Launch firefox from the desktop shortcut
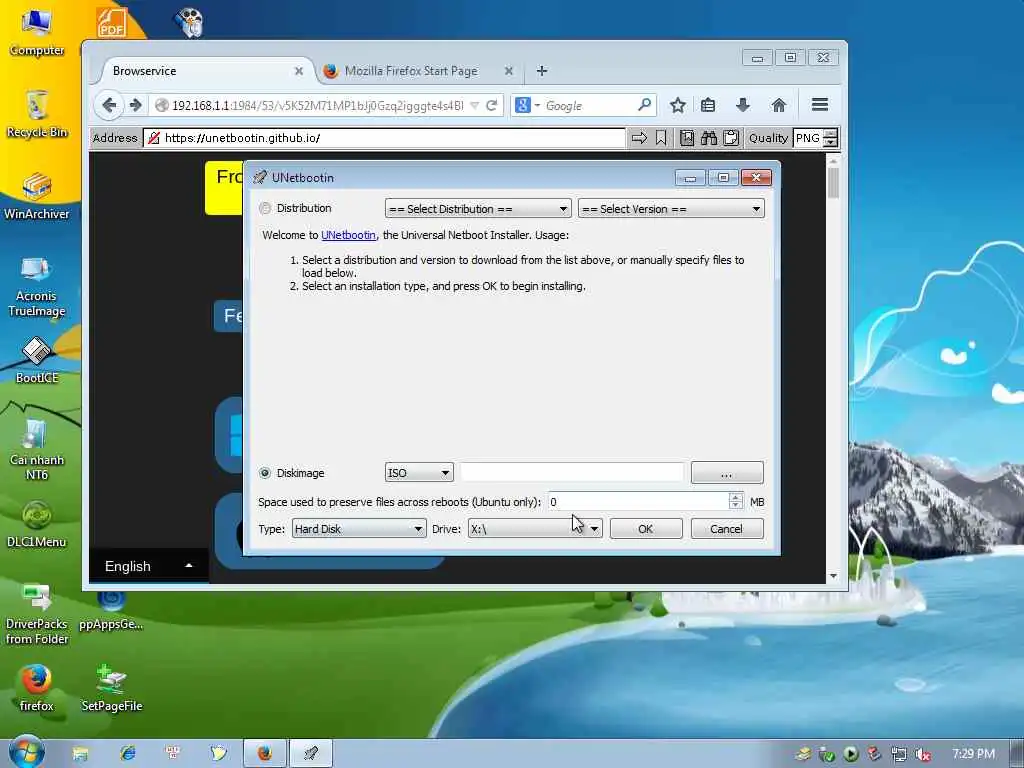The height and width of the screenshot is (768, 1024). tap(37, 688)
